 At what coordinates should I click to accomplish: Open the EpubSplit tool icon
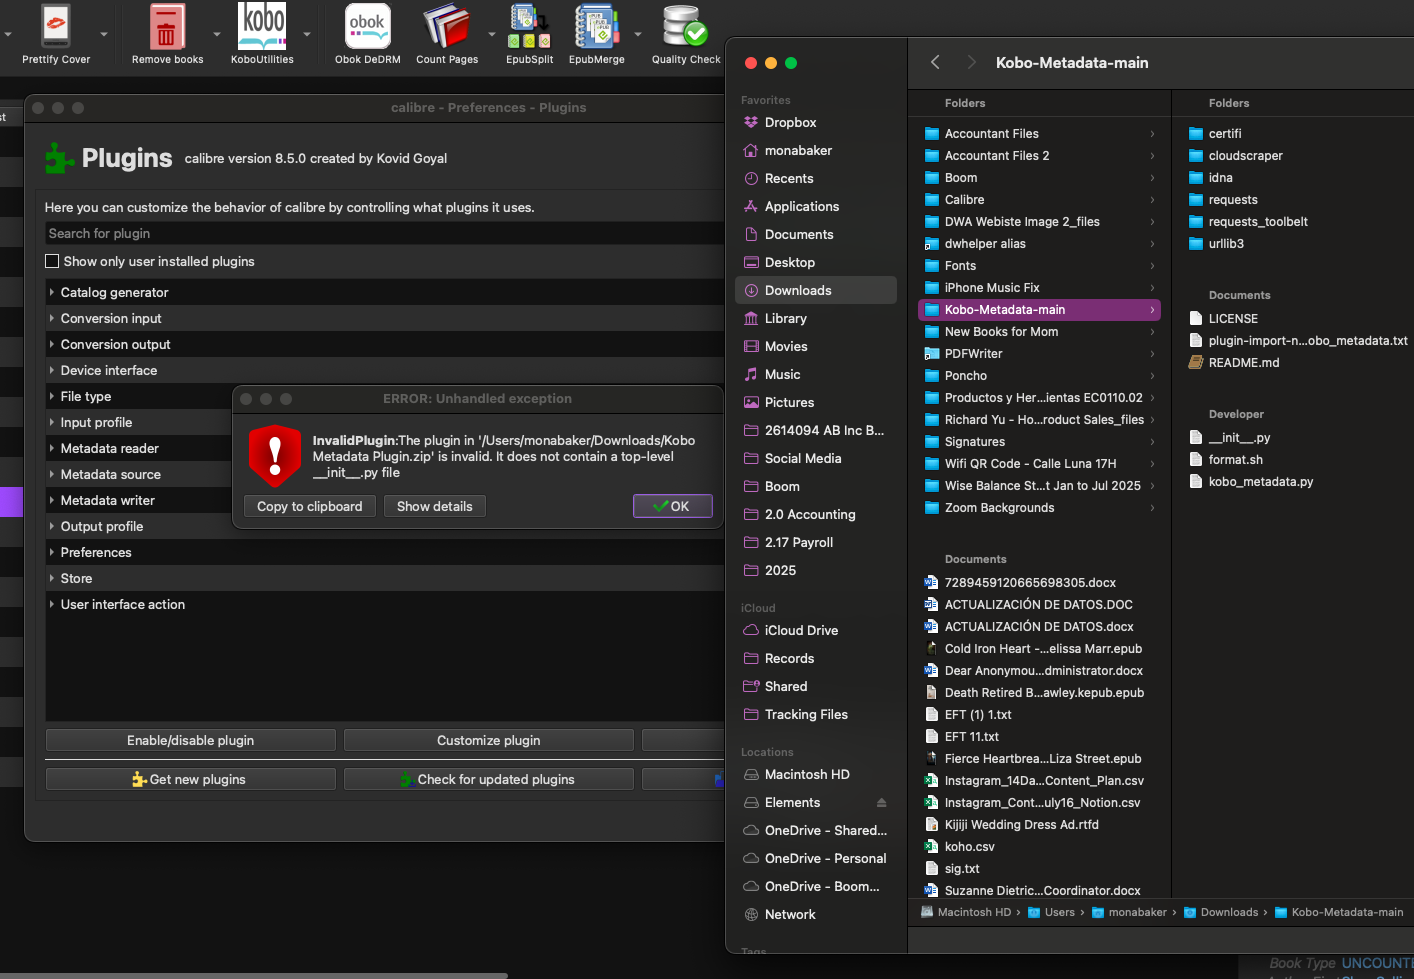[529, 28]
